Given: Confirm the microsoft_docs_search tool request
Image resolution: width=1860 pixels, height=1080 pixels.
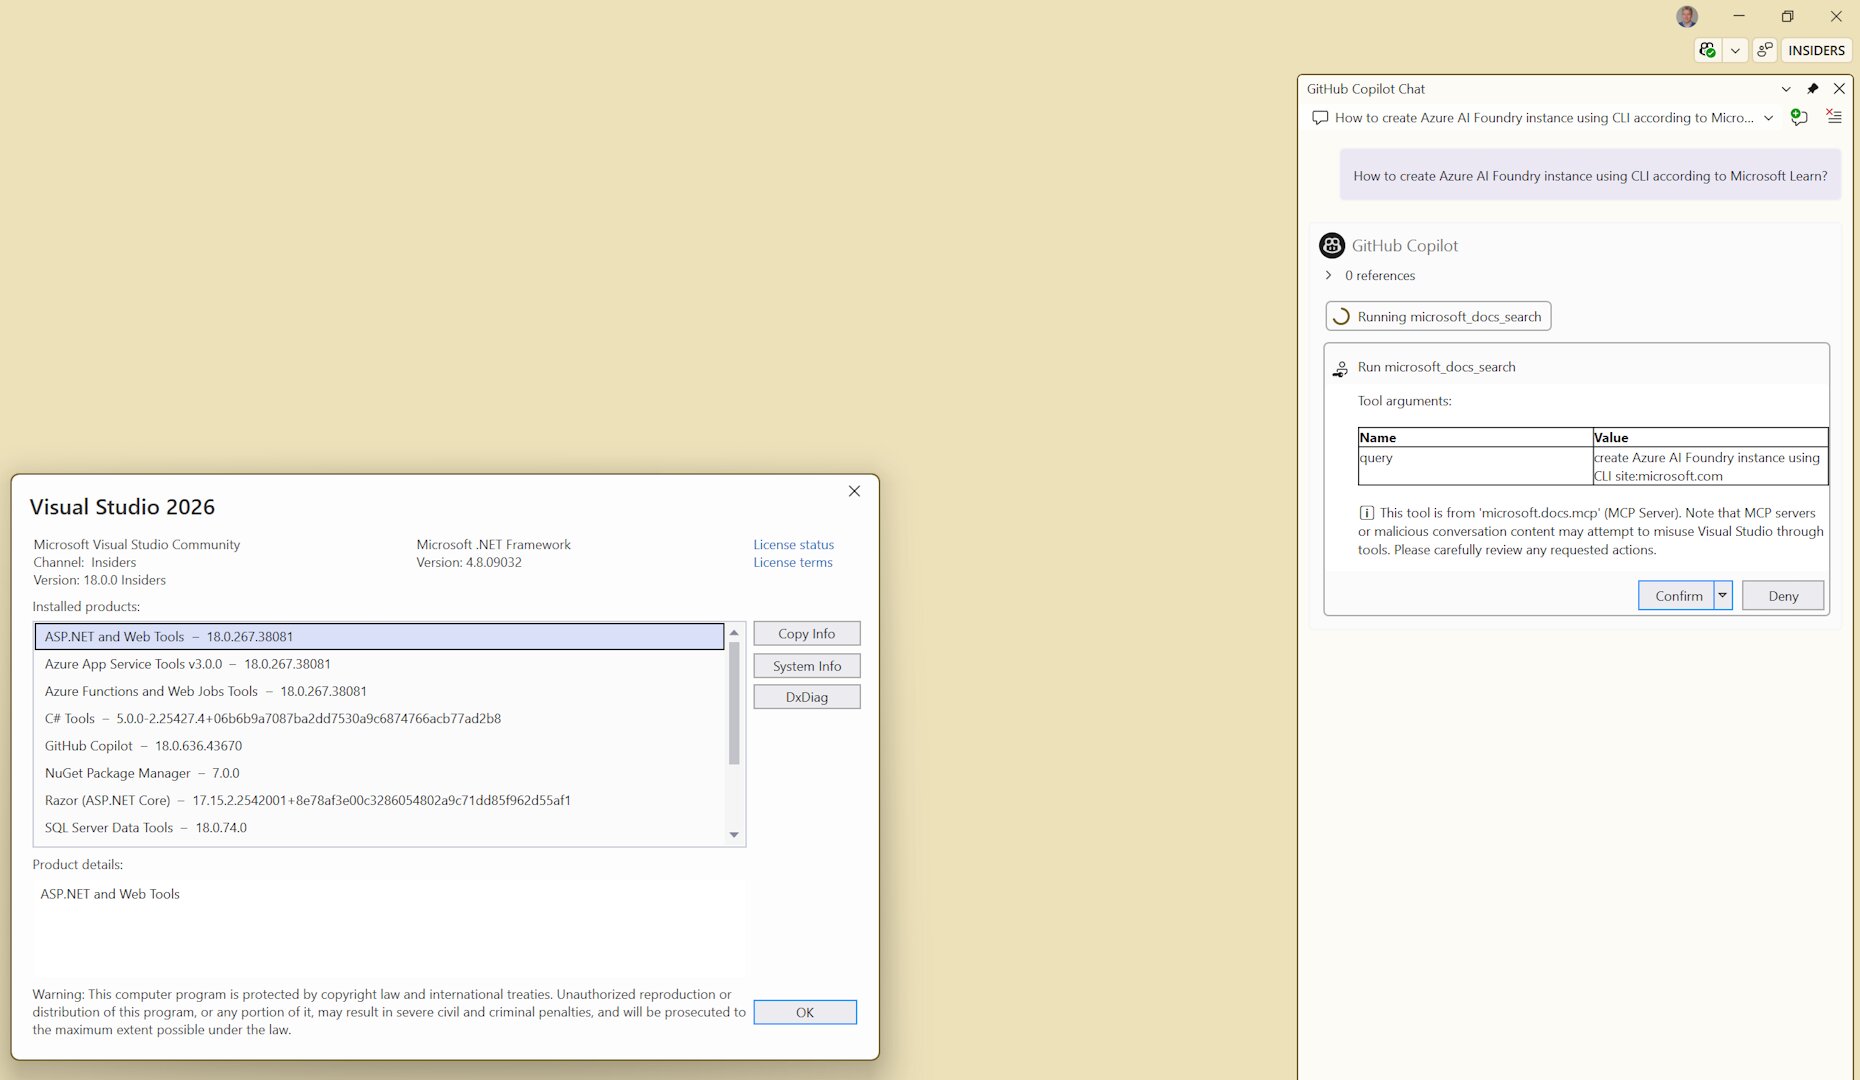Looking at the screenshot, I should (1677, 595).
